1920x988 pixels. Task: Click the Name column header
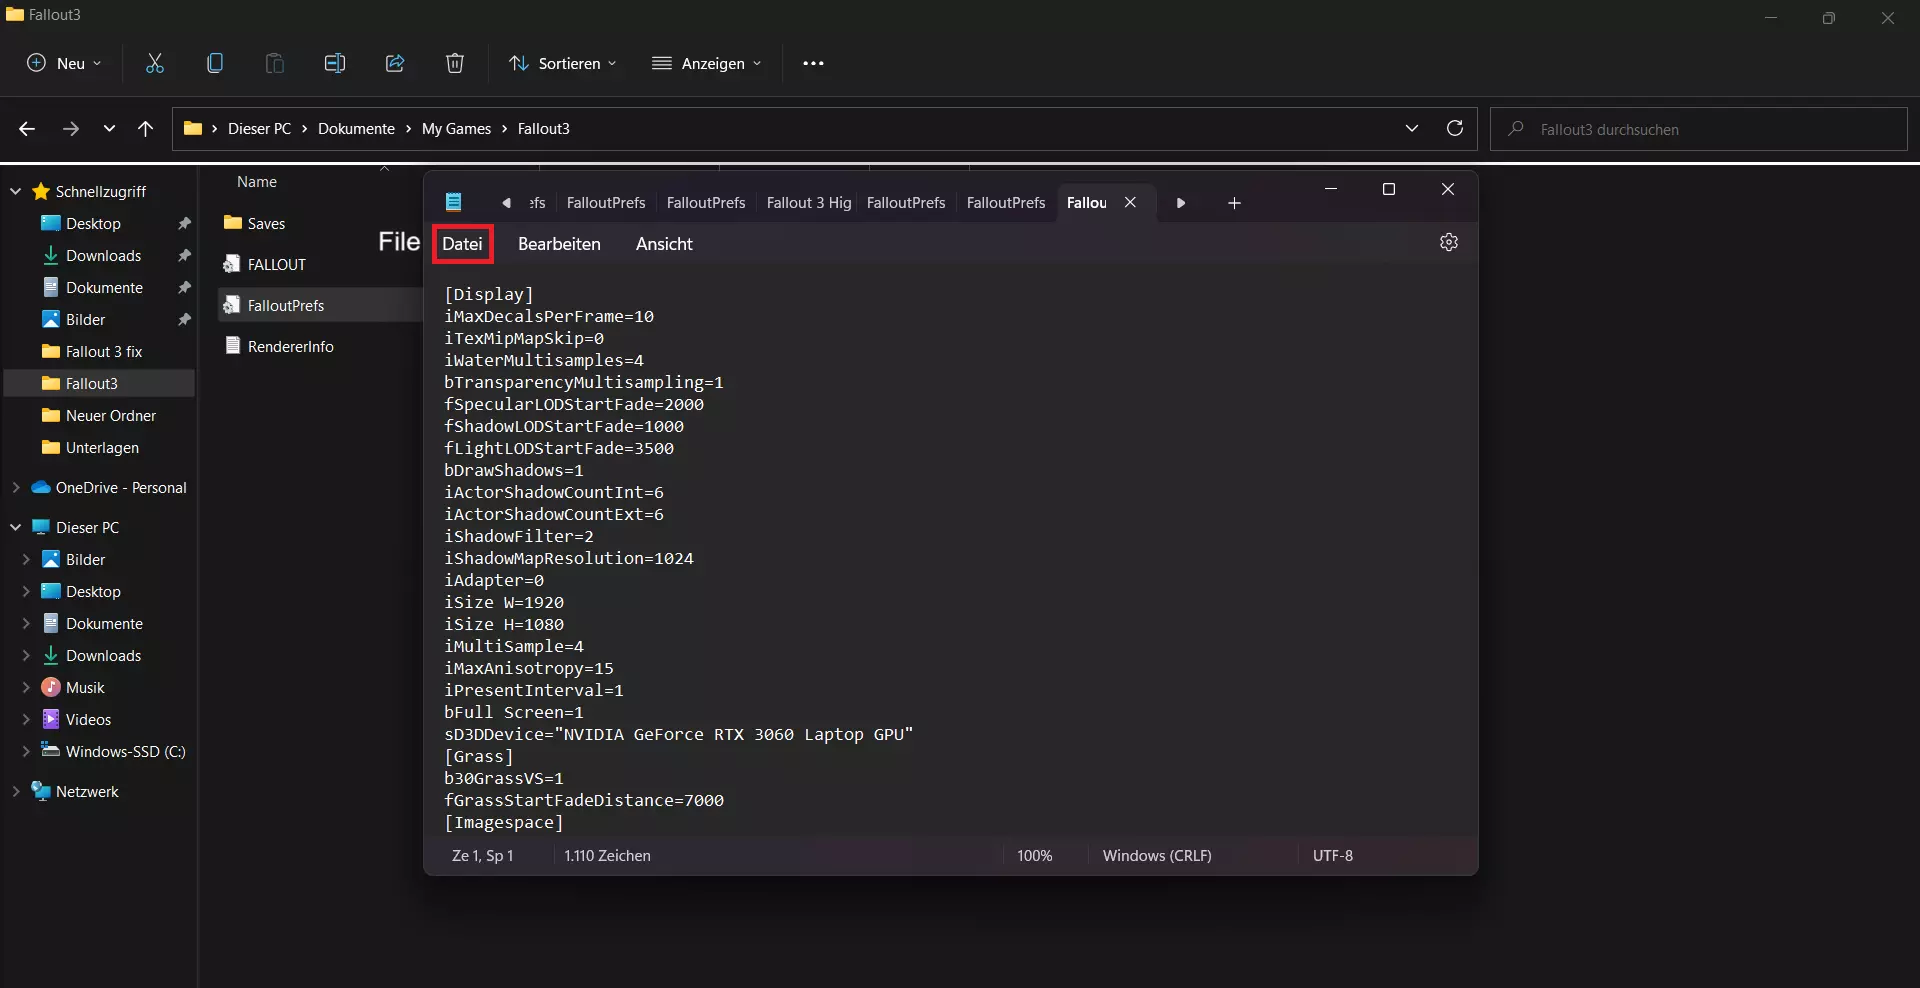tap(257, 182)
